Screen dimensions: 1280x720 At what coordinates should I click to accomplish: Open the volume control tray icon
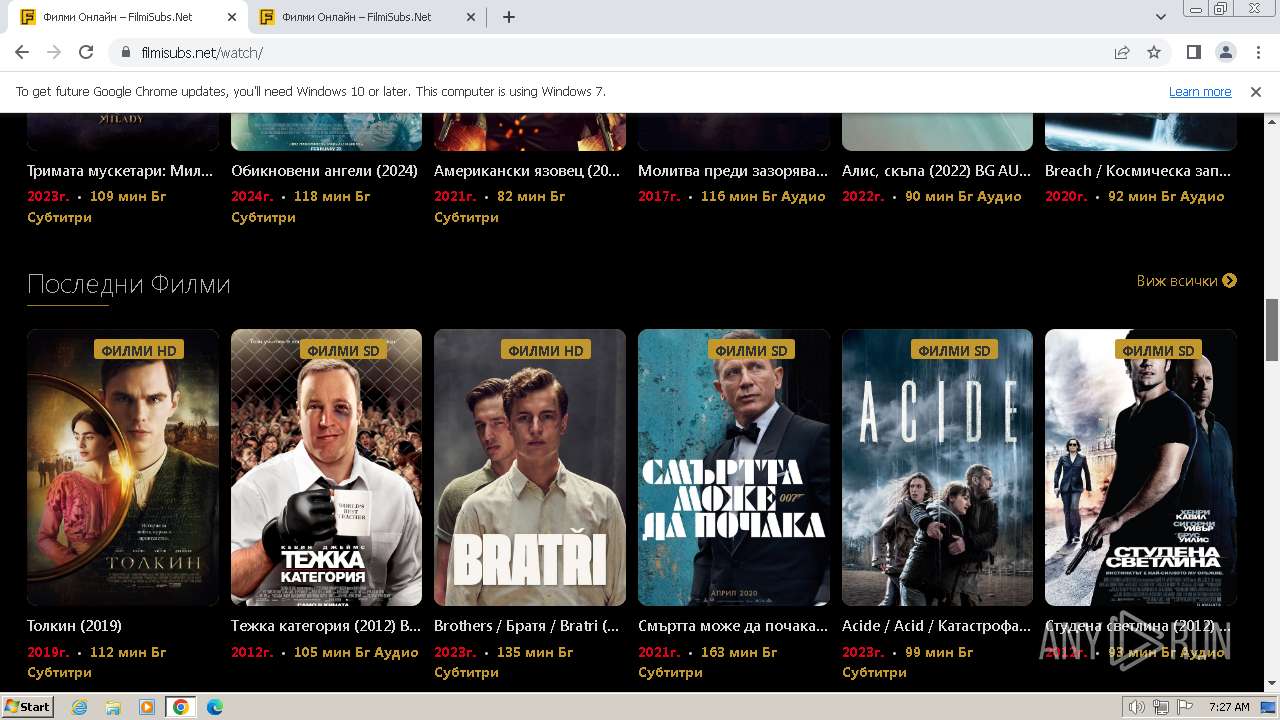[x=1137, y=707]
